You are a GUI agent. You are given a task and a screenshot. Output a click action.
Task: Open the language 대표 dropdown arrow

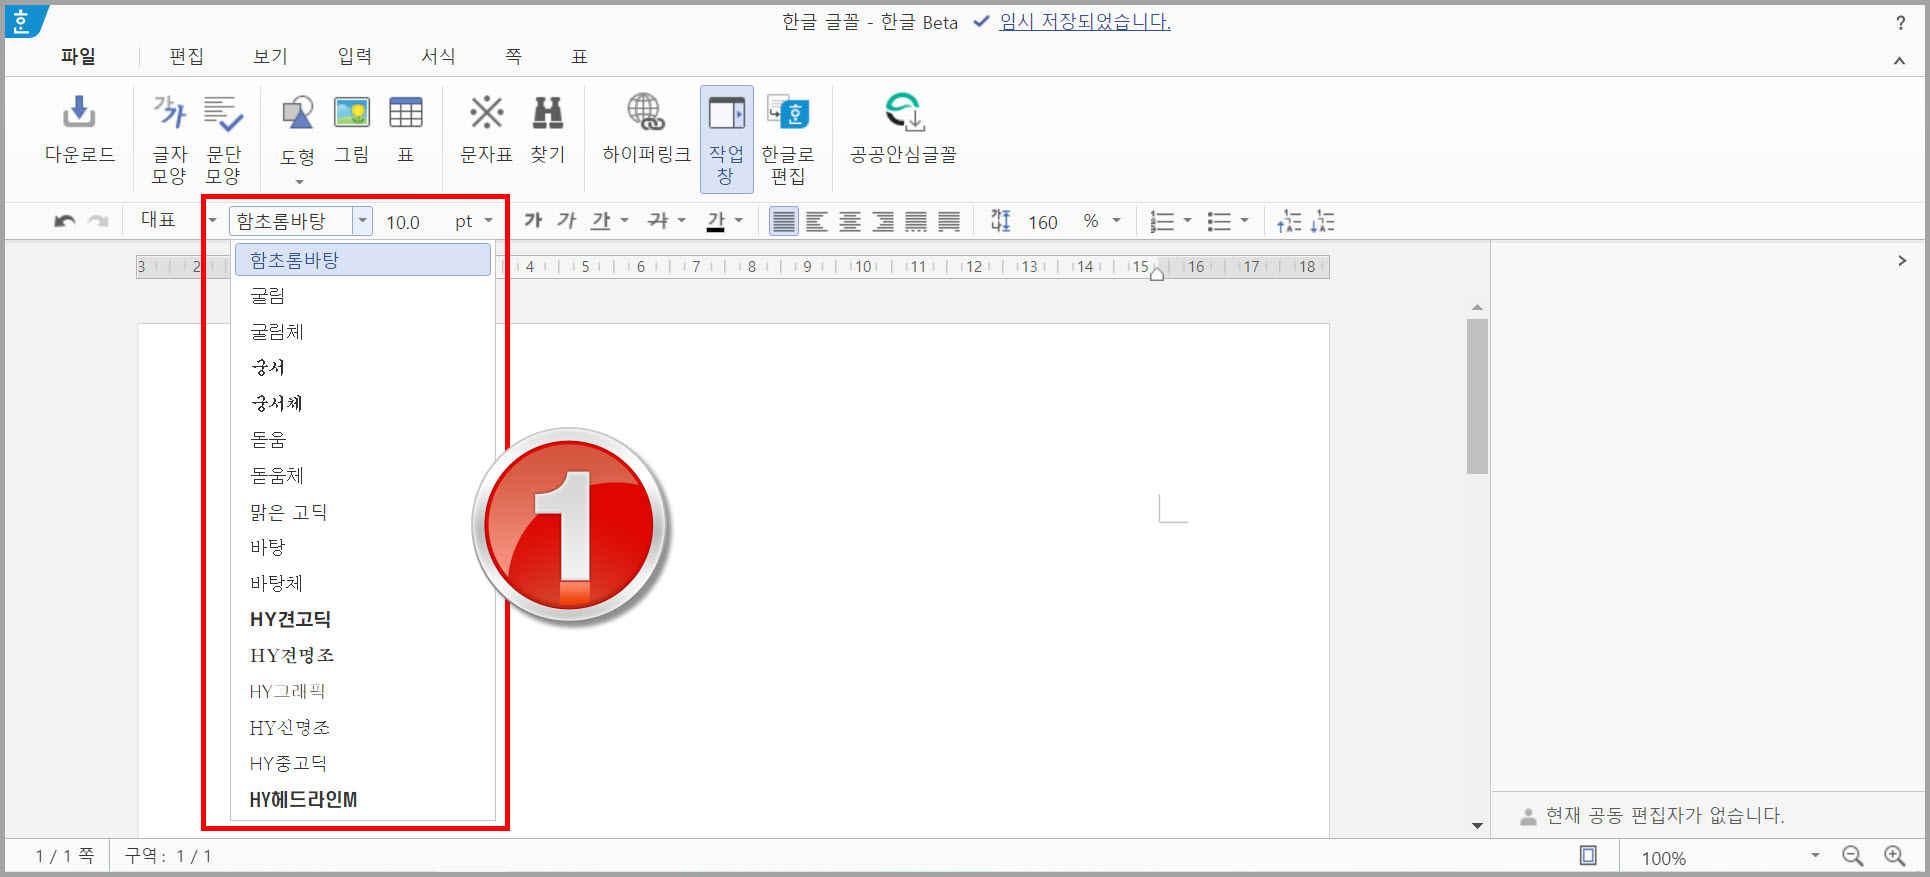(x=212, y=221)
